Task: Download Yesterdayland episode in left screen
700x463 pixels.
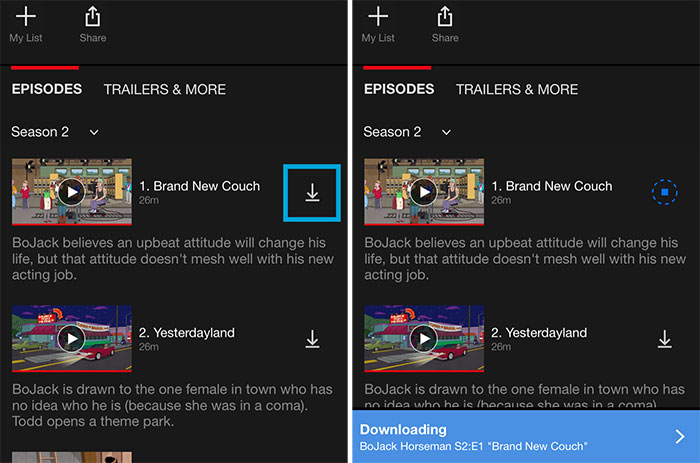Action: click(x=312, y=339)
